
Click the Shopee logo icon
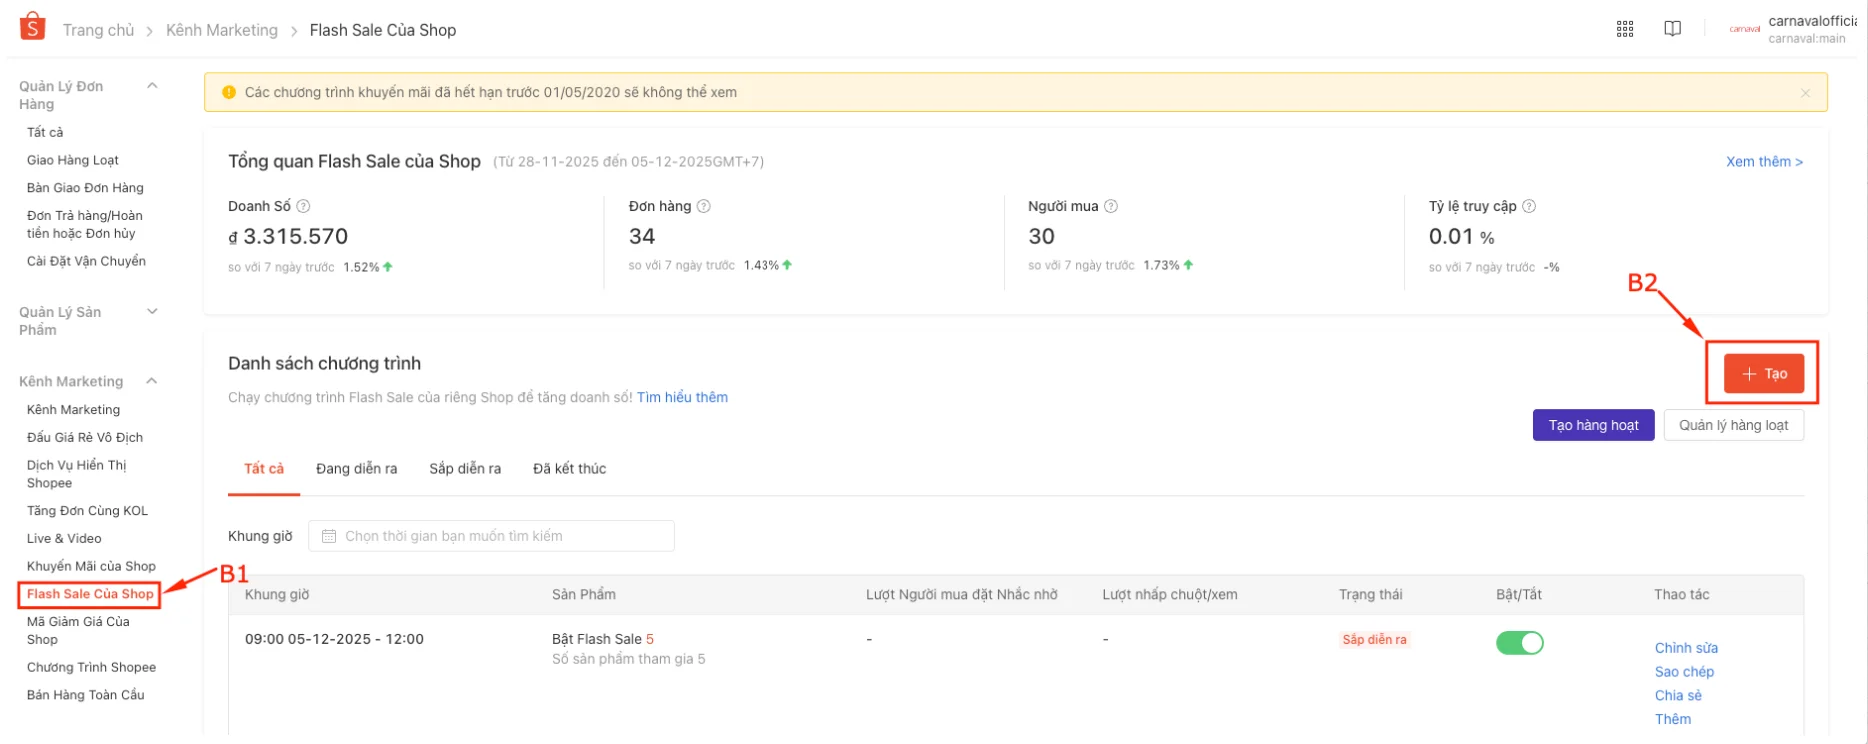click(33, 26)
